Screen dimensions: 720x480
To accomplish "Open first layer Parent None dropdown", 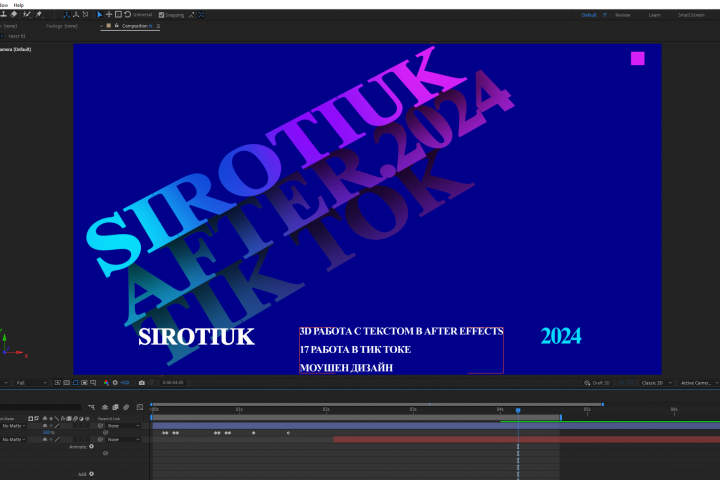I will pos(123,426).
